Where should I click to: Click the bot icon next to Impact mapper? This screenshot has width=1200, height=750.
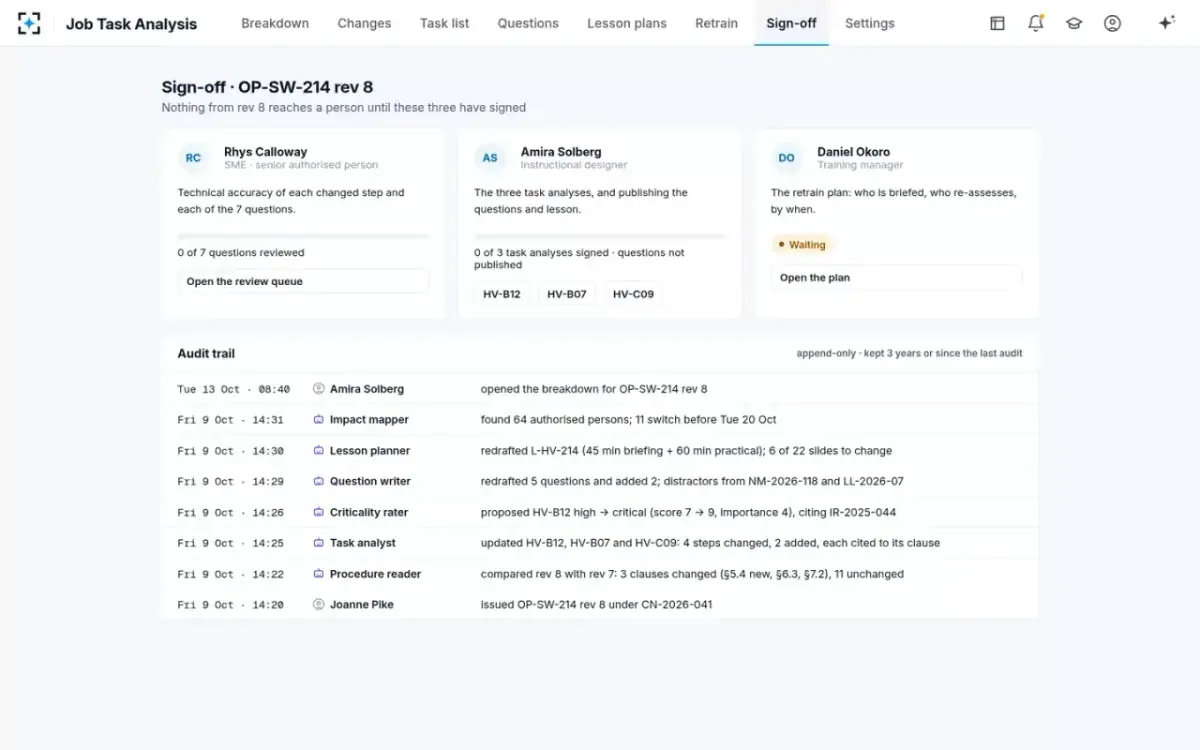click(319, 420)
